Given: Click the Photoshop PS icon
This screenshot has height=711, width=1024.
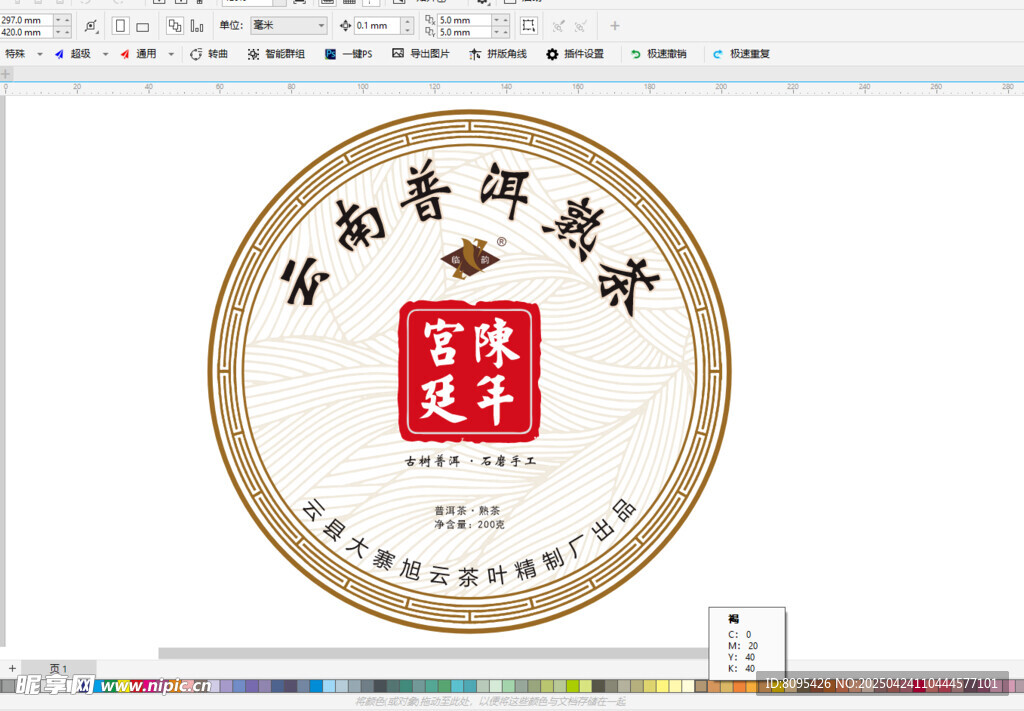Looking at the screenshot, I should [x=330, y=54].
